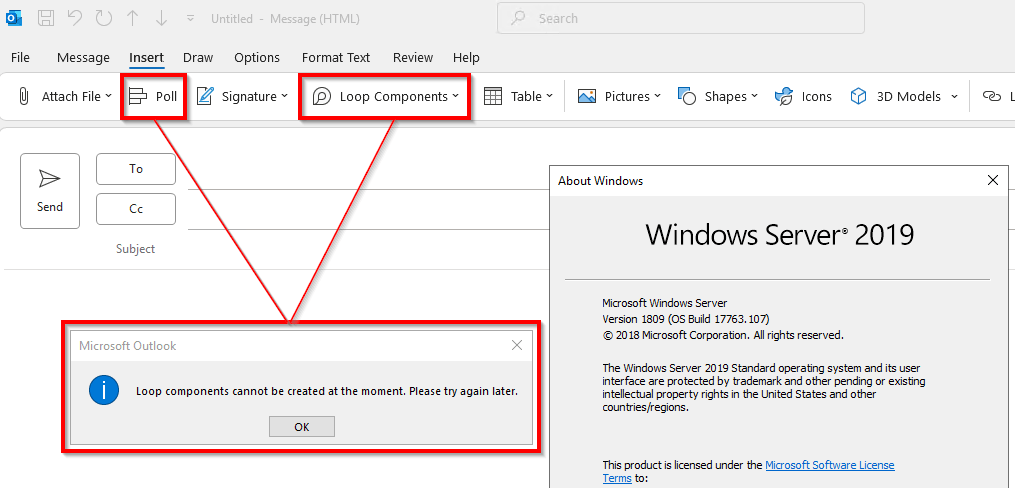The height and width of the screenshot is (488, 1015).
Task: Click the Pictures icon
Action: (586, 96)
